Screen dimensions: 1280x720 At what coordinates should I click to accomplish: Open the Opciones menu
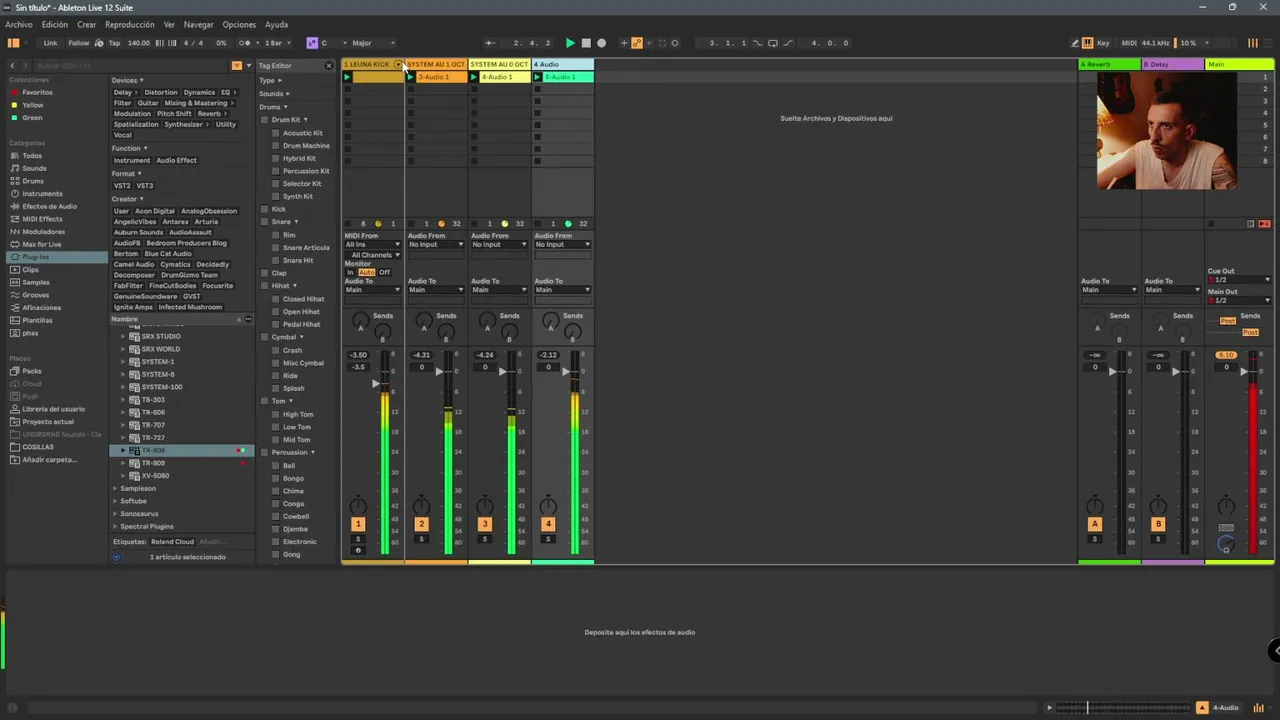239,24
